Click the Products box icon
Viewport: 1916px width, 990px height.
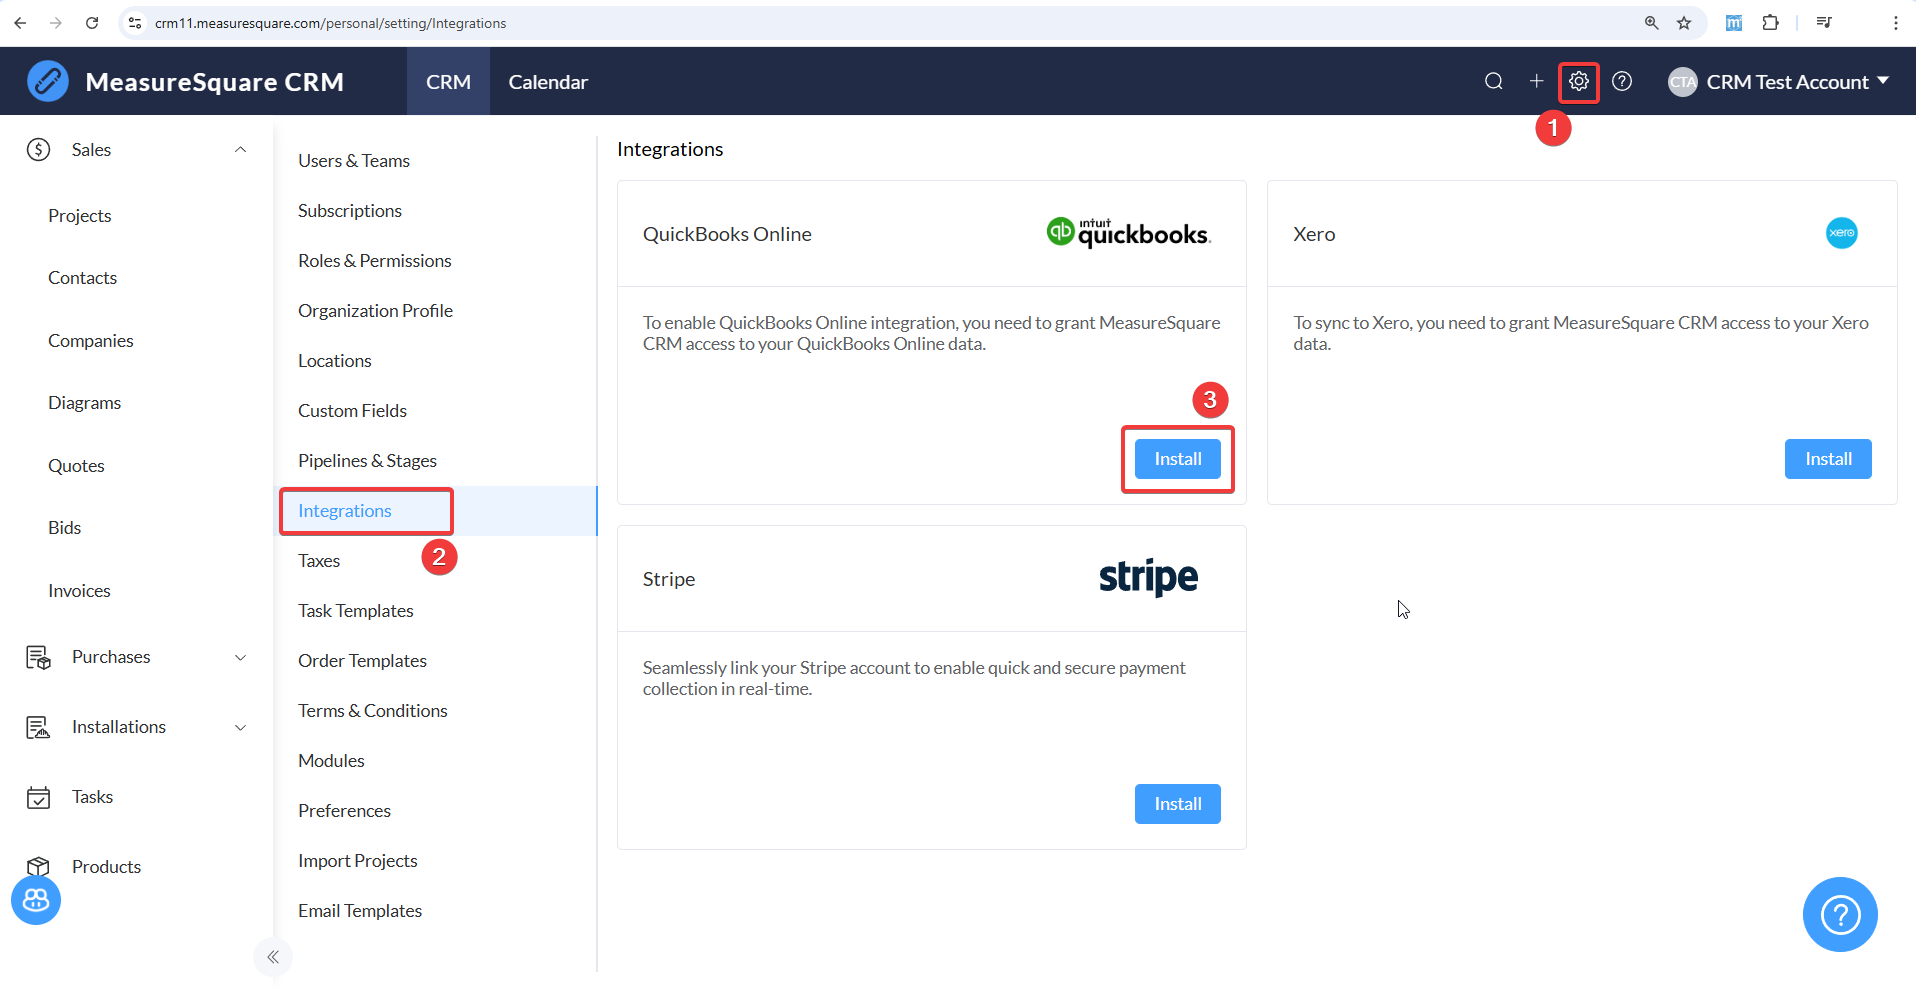[38, 866]
